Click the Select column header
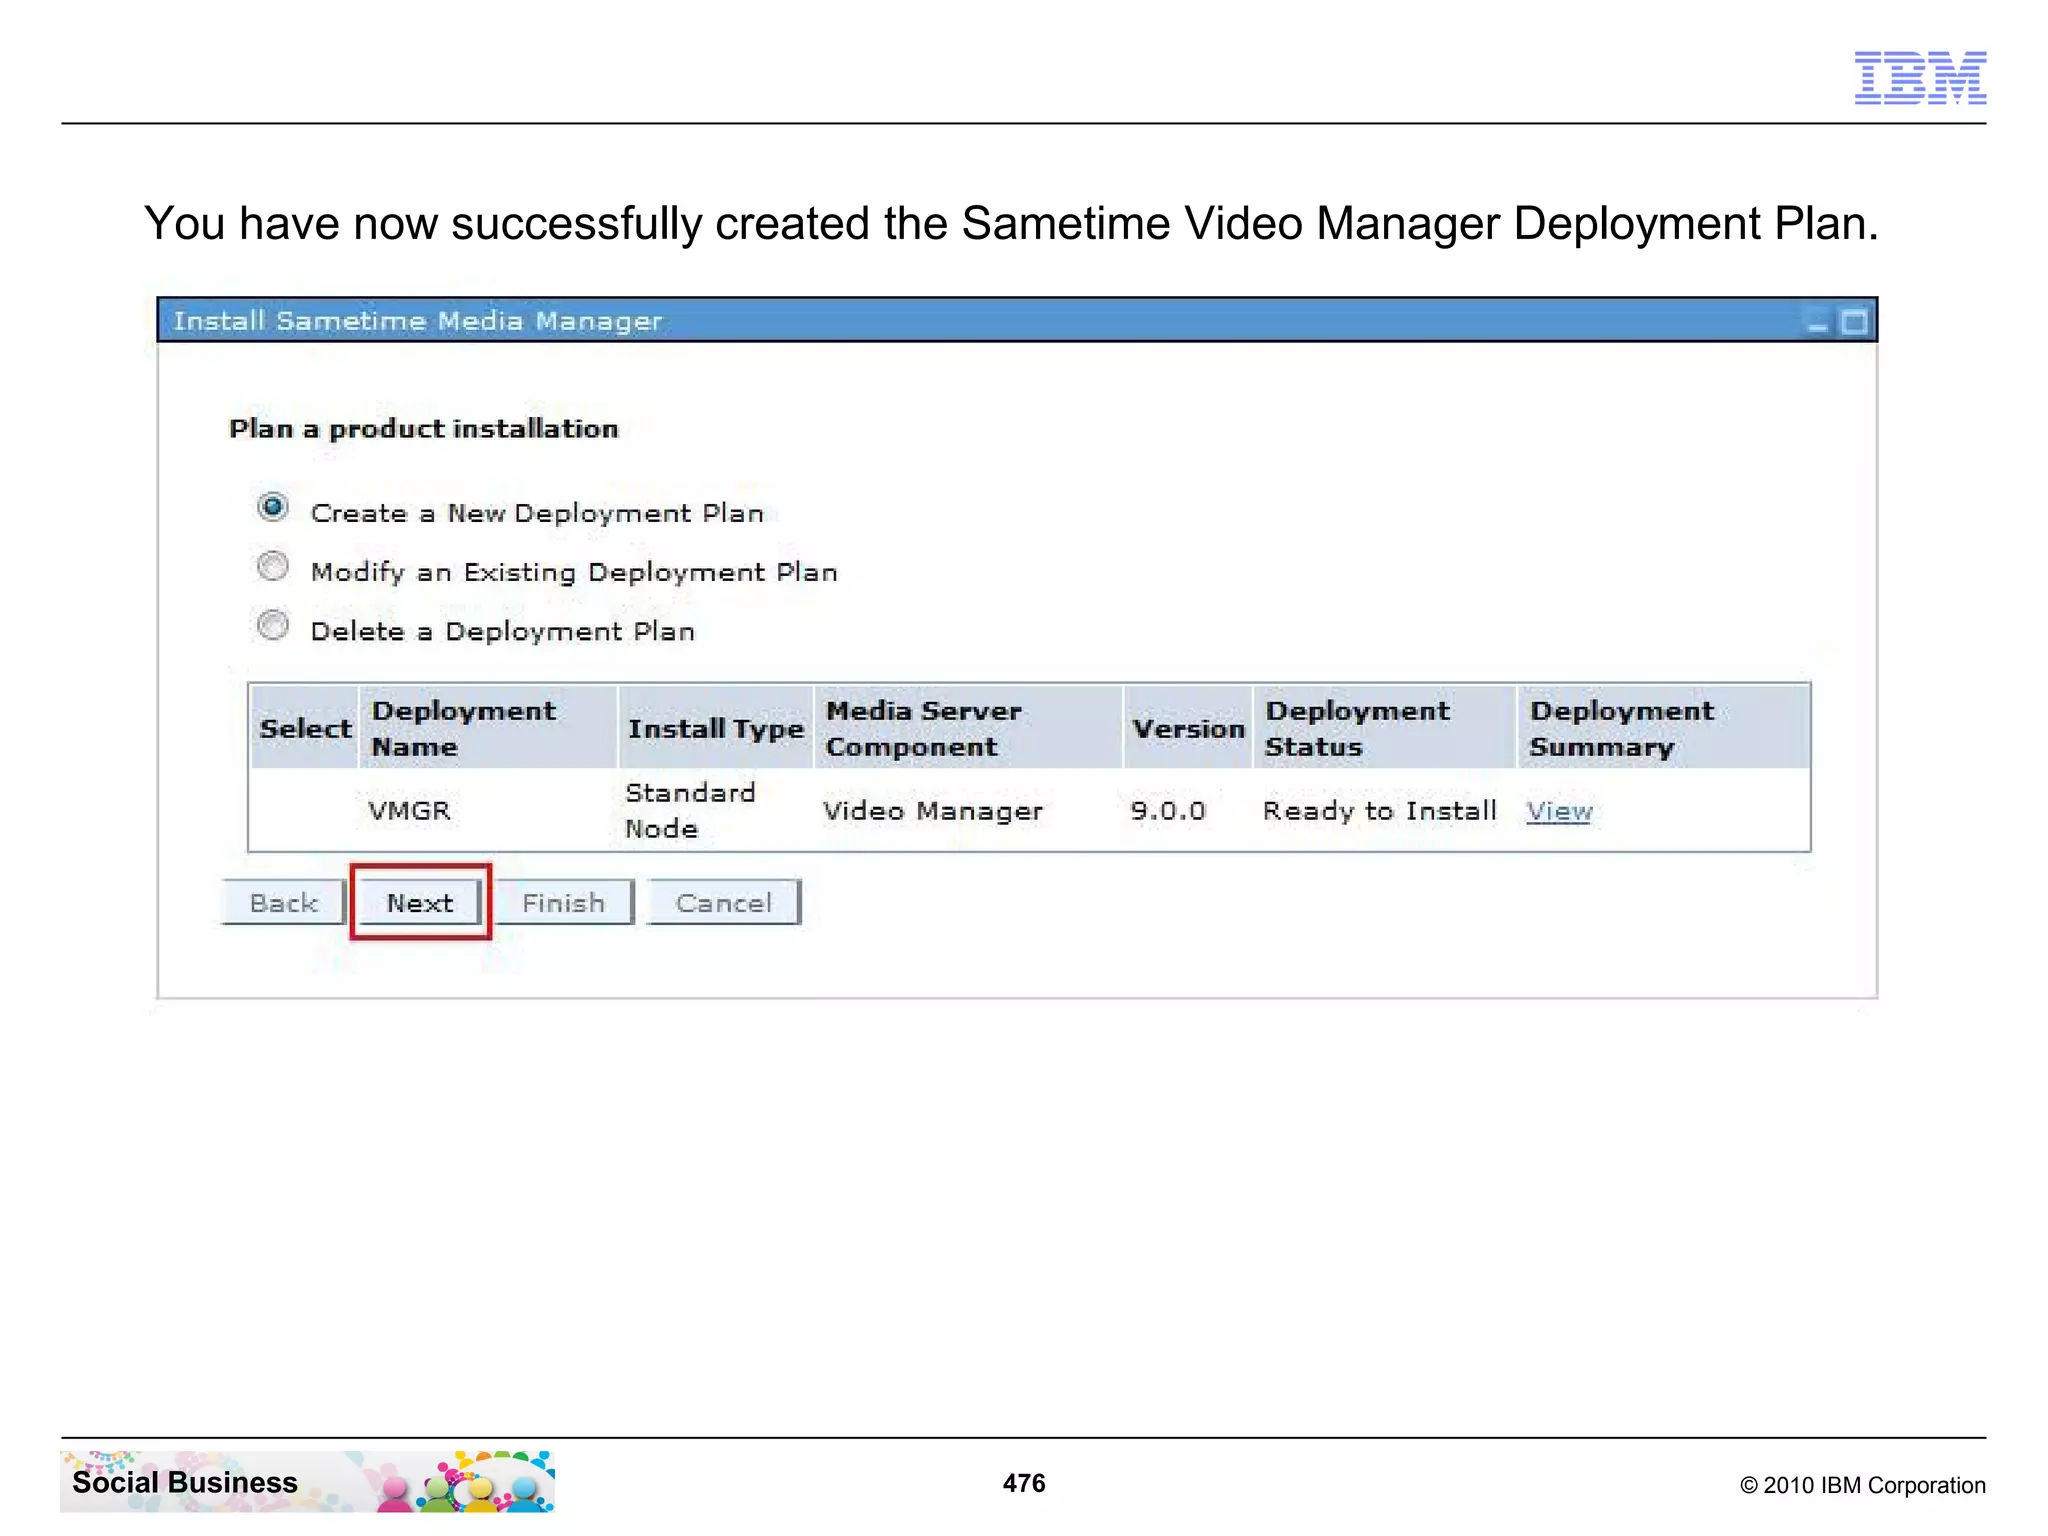 (x=305, y=728)
